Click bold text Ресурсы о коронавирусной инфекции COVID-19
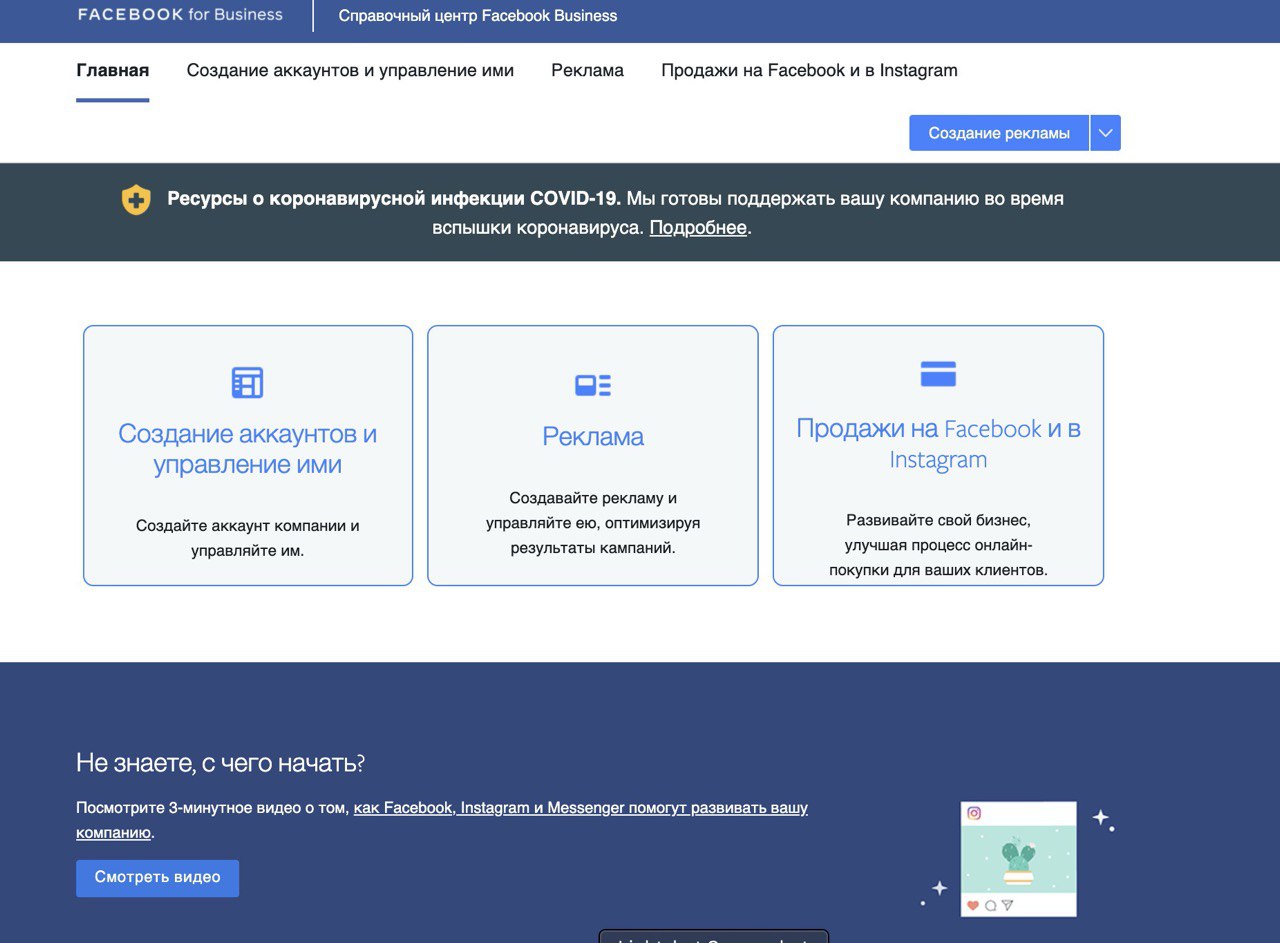1280x943 pixels. (x=394, y=198)
